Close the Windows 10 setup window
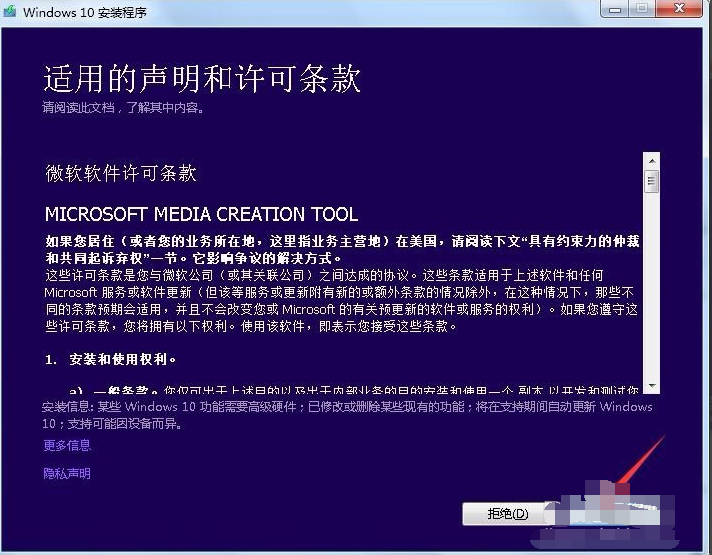 coord(679,9)
